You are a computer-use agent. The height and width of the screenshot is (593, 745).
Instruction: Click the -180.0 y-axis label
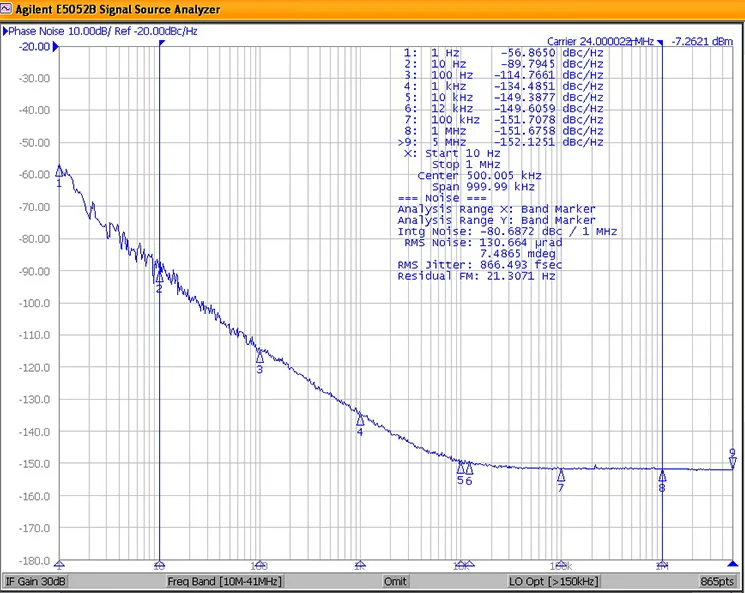[34, 561]
